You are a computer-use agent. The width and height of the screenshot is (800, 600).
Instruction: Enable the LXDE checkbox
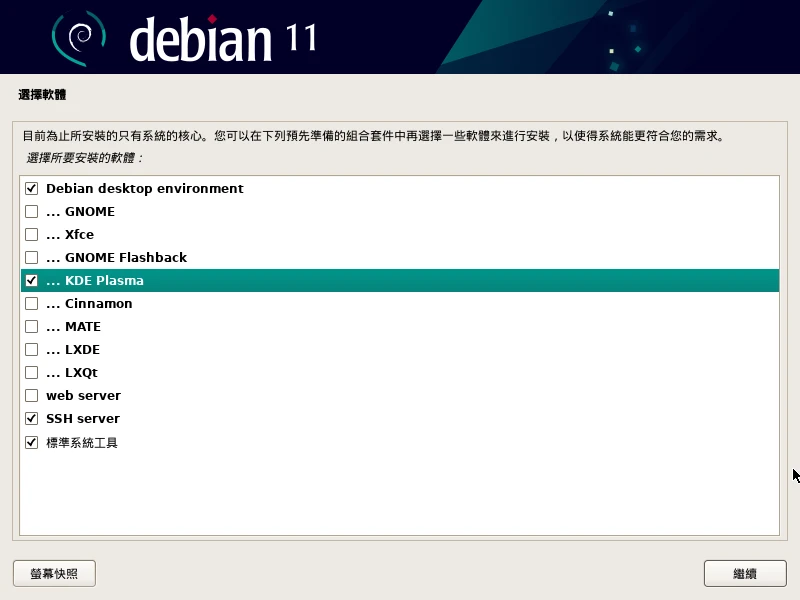coord(31,350)
